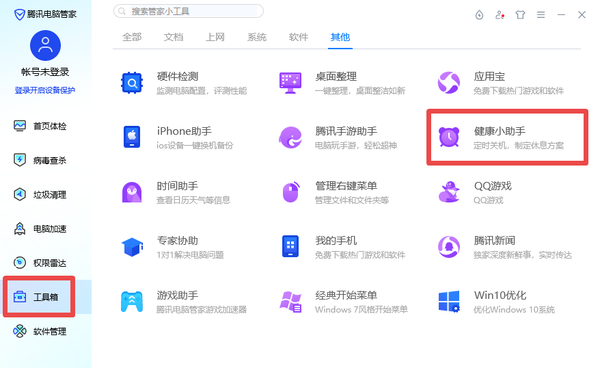Click the 专家协助 title text
This screenshot has width=600, height=368.
178,241
